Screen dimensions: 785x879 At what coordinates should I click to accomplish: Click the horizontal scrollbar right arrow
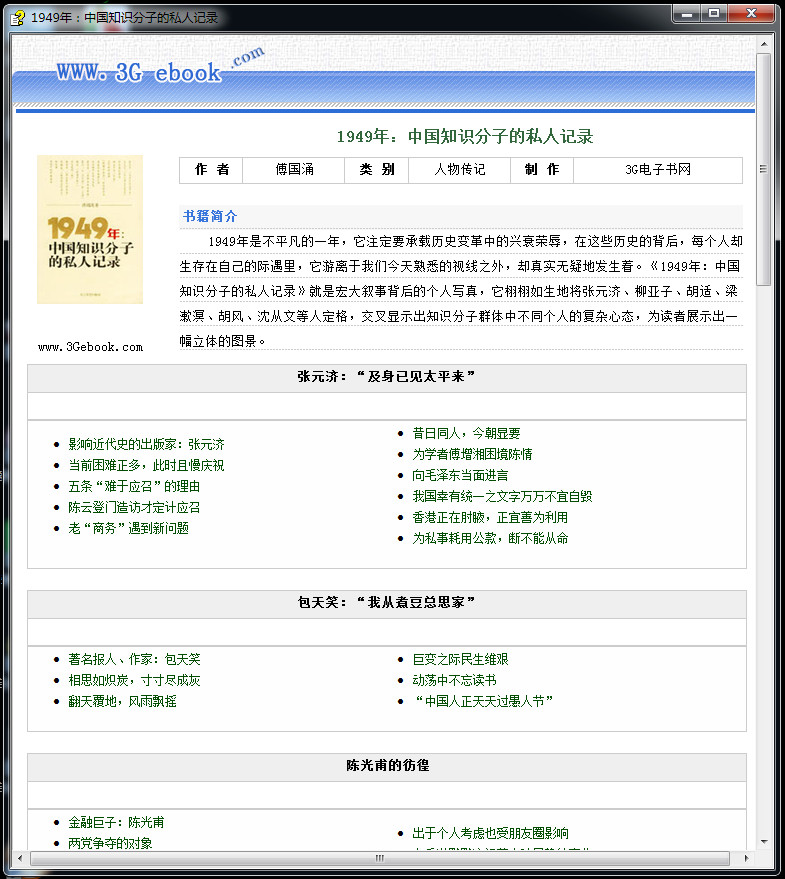(x=746, y=858)
